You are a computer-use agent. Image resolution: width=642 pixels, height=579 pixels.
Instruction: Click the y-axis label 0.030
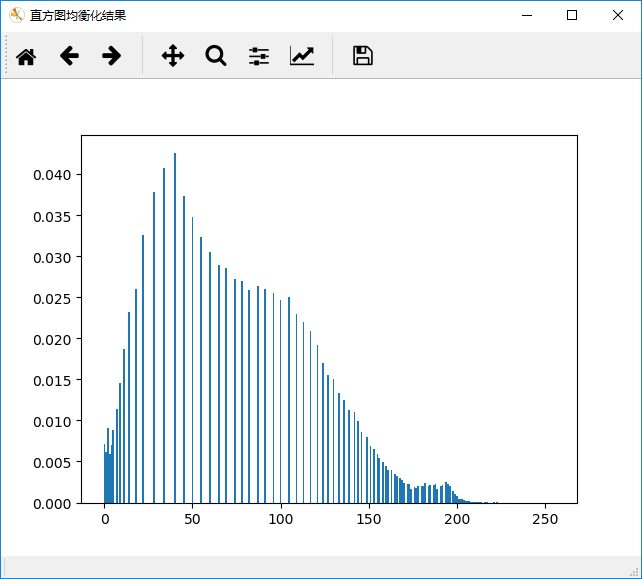click(52, 258)
